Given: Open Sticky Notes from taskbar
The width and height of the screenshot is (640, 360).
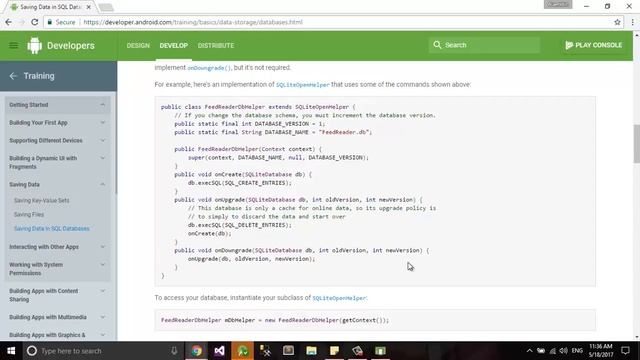Looking at the screenshot, I should click(334, 351).
